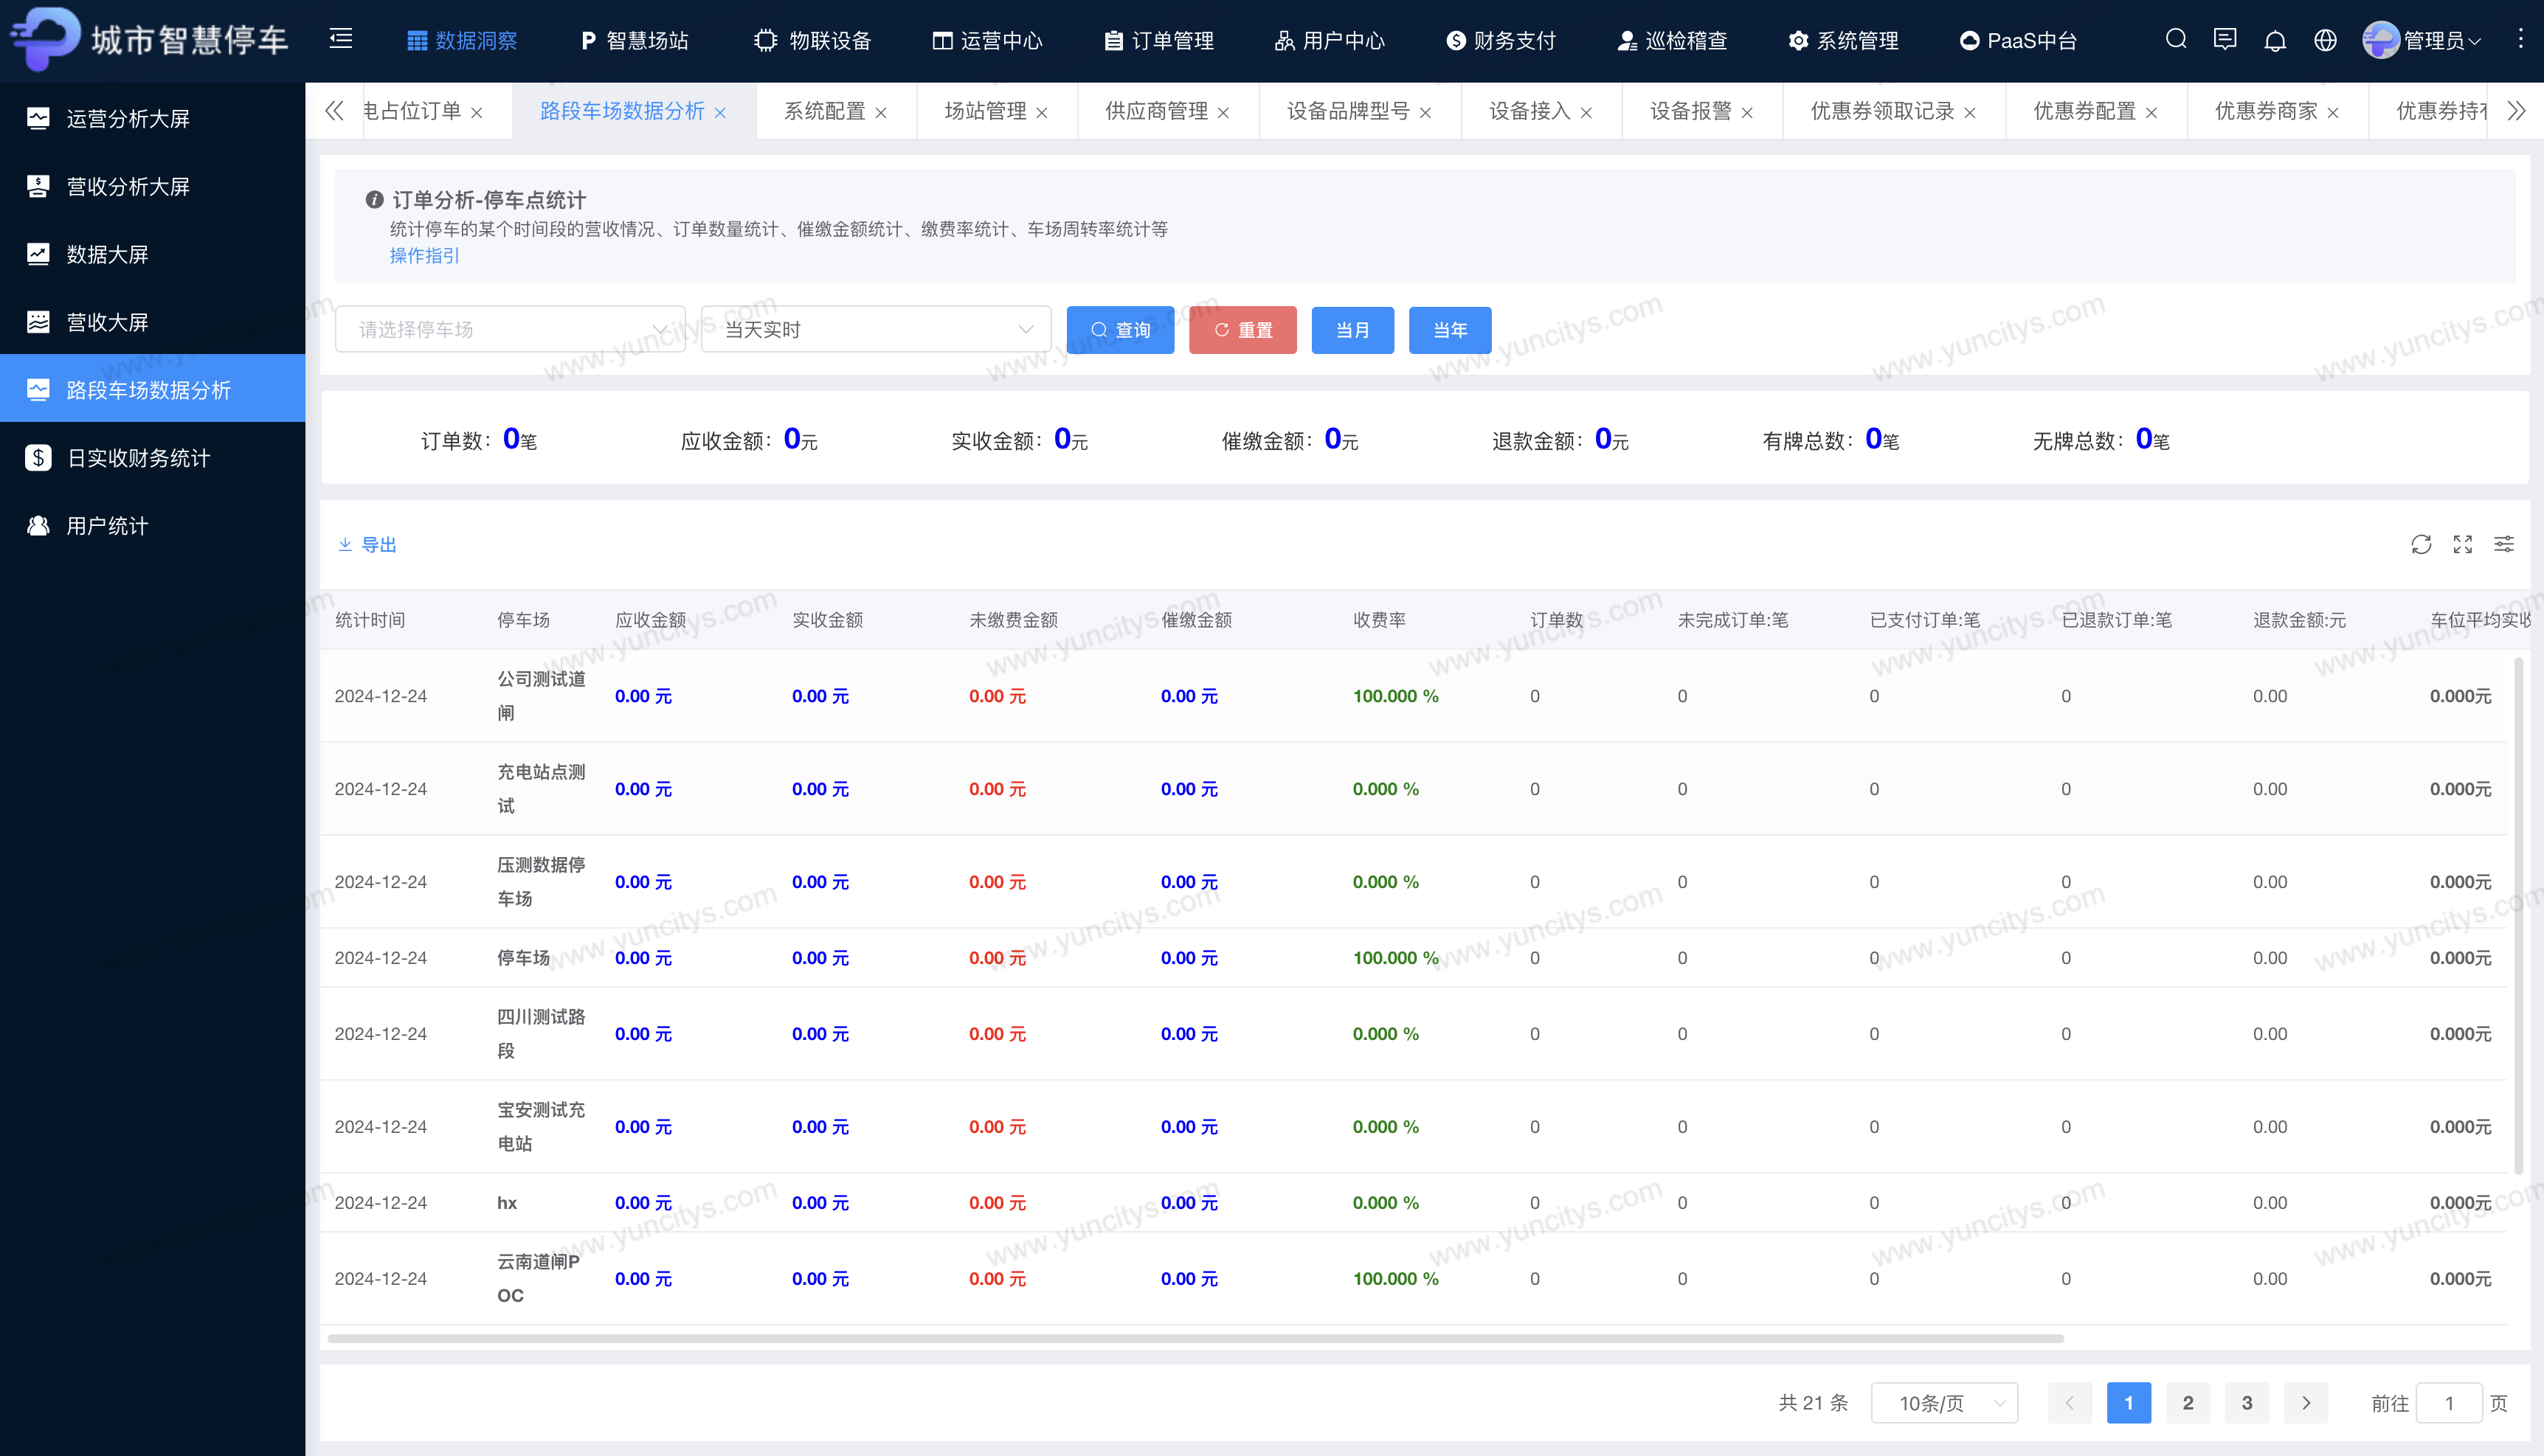Image resolution: width=2544 pixels, height=1456 pixels.
Task: Open the 智慧场站 top menu
Action: 634,41
